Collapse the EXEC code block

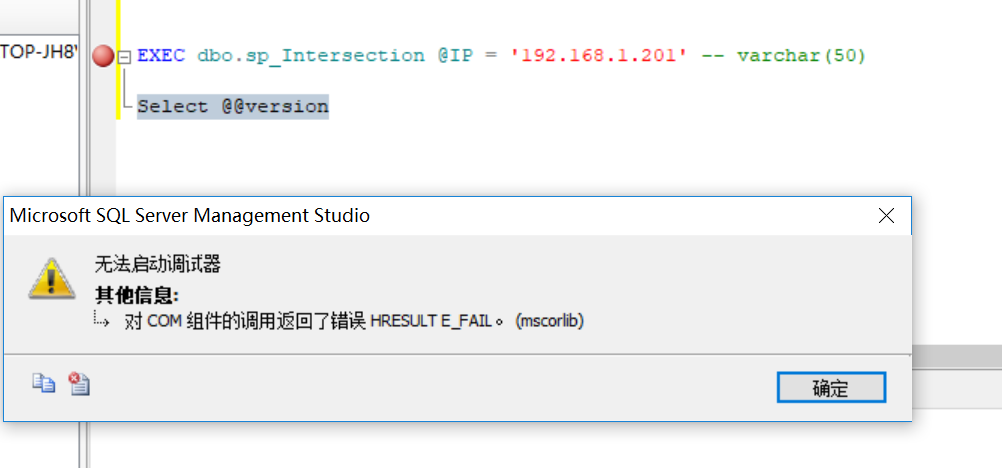[x=125, y=57]
